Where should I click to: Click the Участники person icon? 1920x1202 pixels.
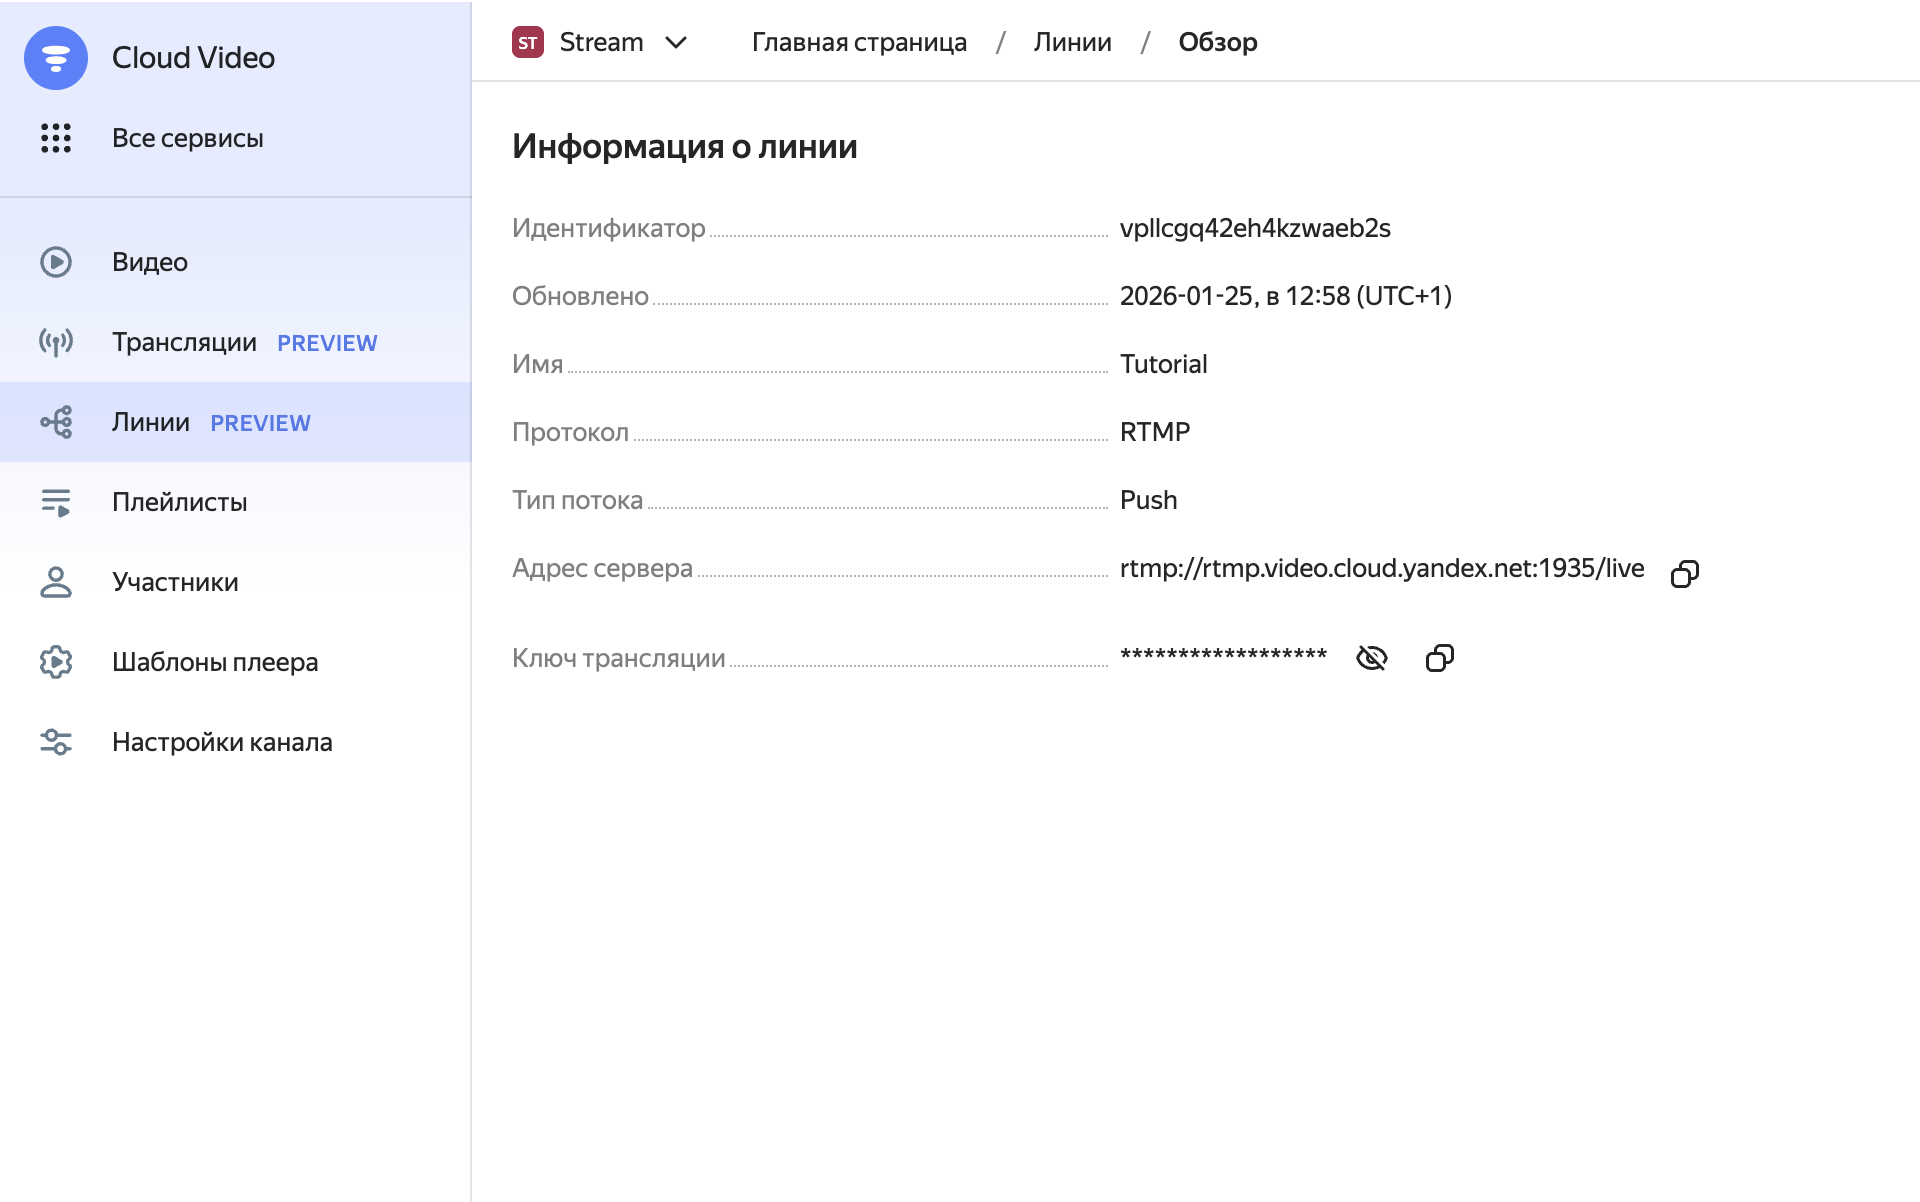[x=56, y=582]
